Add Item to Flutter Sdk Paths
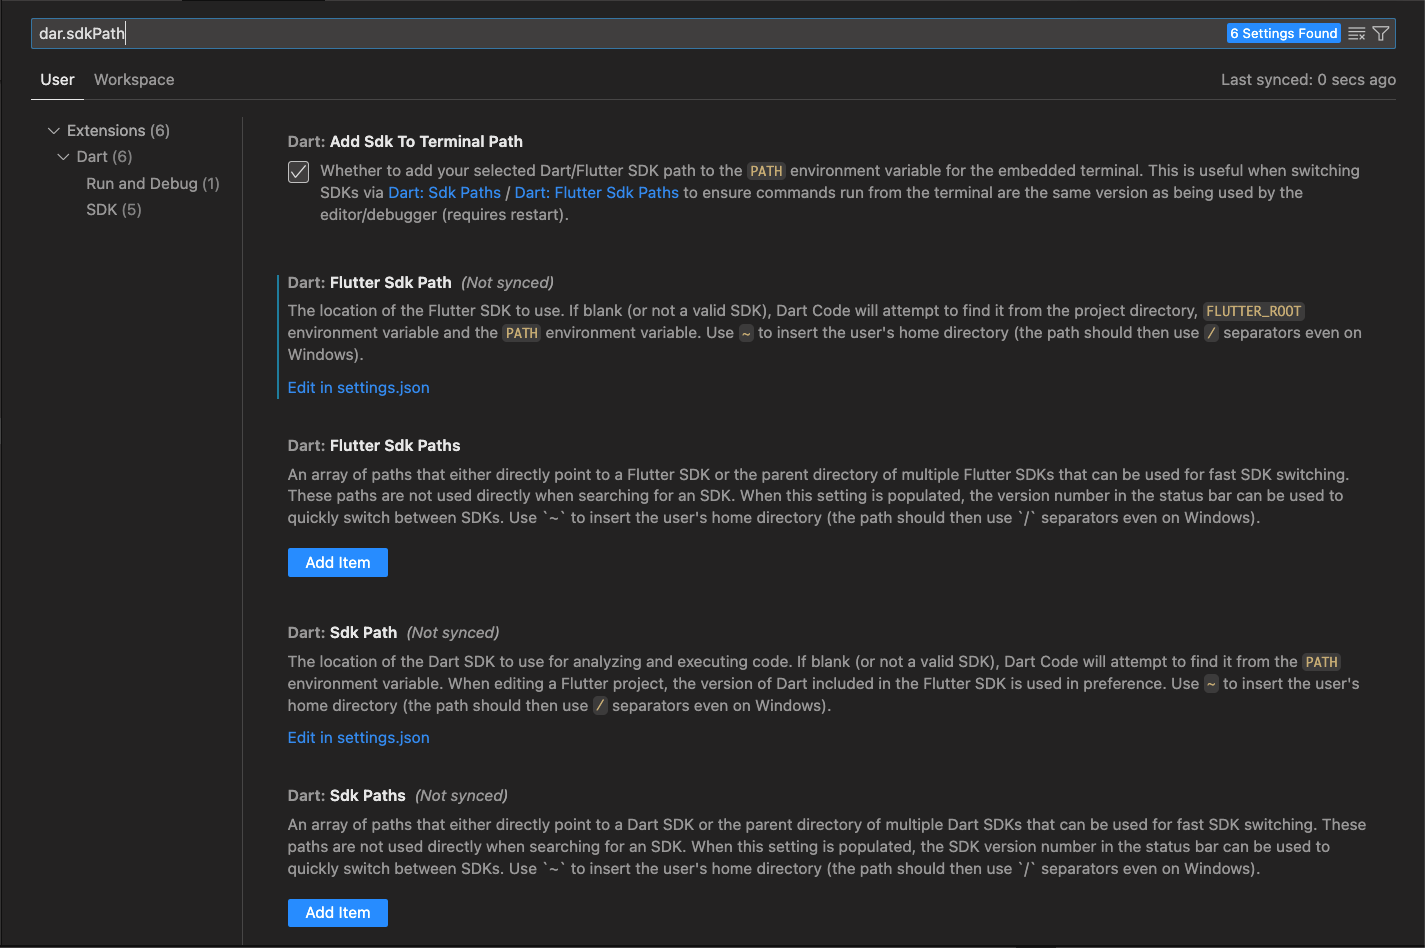Screen dimensions: 1425x948 tap(338, 562)
